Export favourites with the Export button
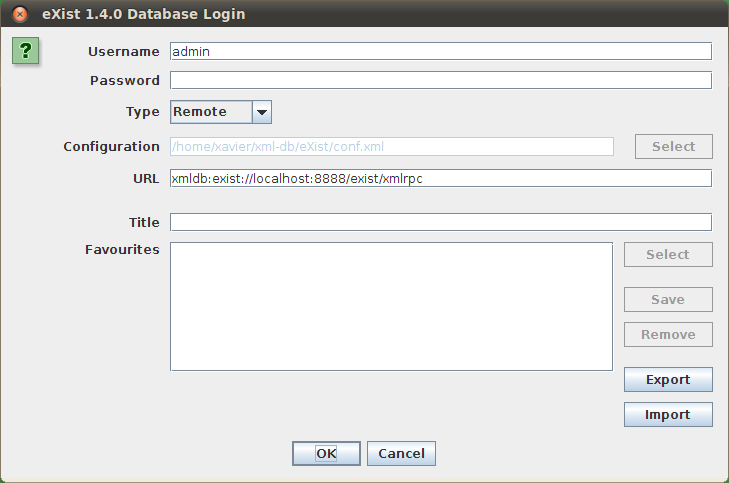Image resolution: width=729 pixels, height=483 pixels. [668, 380]
